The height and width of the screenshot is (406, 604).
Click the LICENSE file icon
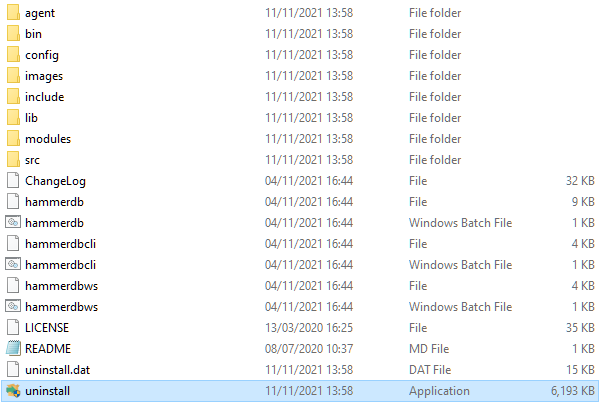point(13,327)
